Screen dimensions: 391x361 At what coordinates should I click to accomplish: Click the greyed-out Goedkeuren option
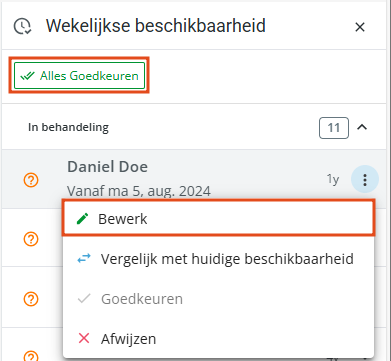tap(142, 299)
